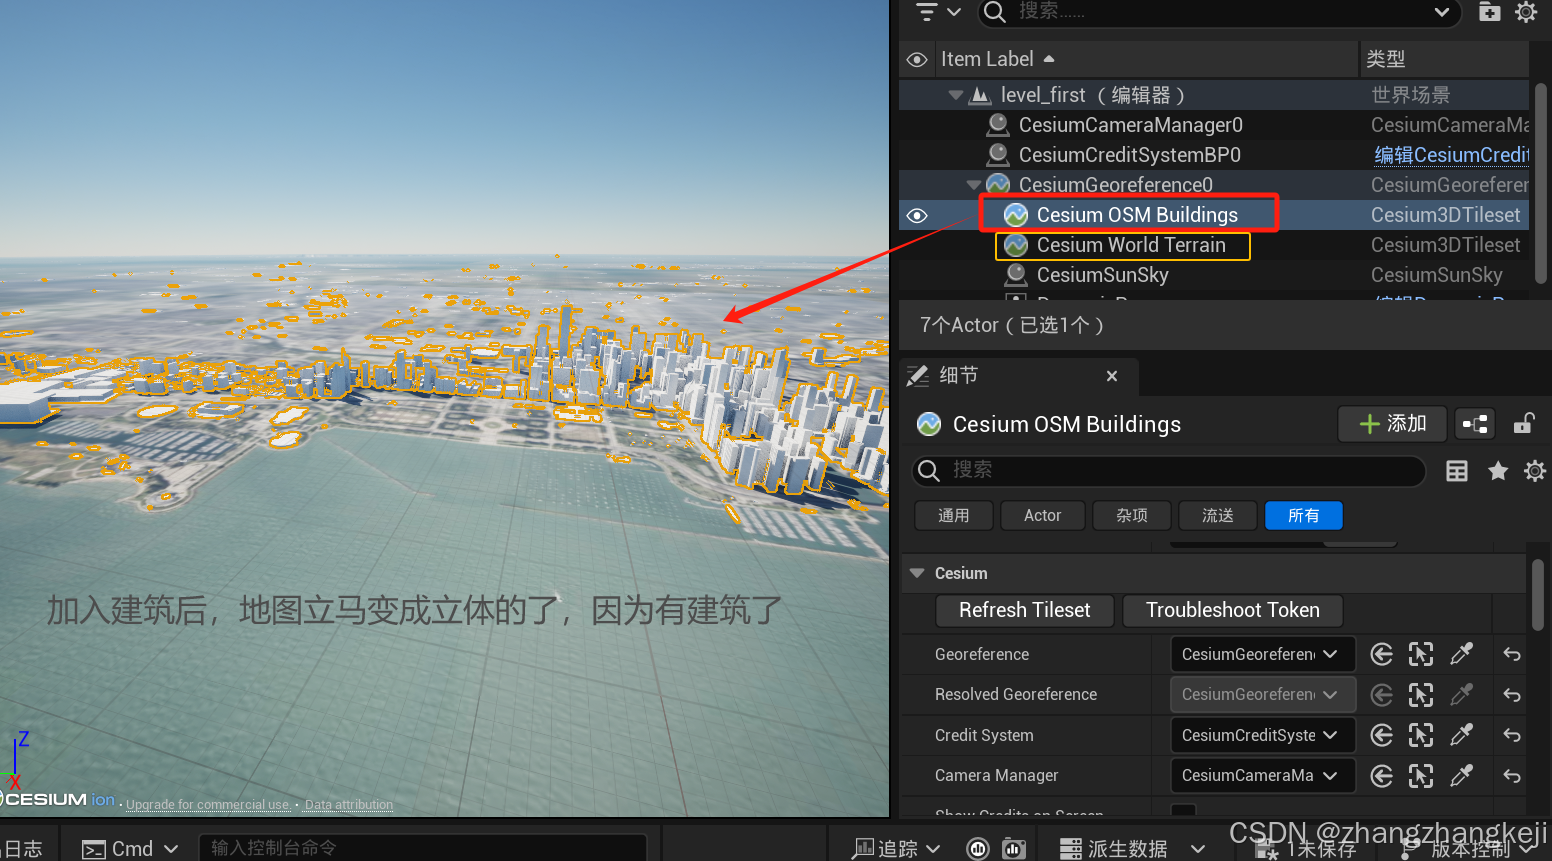
Task: Open the outliner filter options icon
Action: 937,12
